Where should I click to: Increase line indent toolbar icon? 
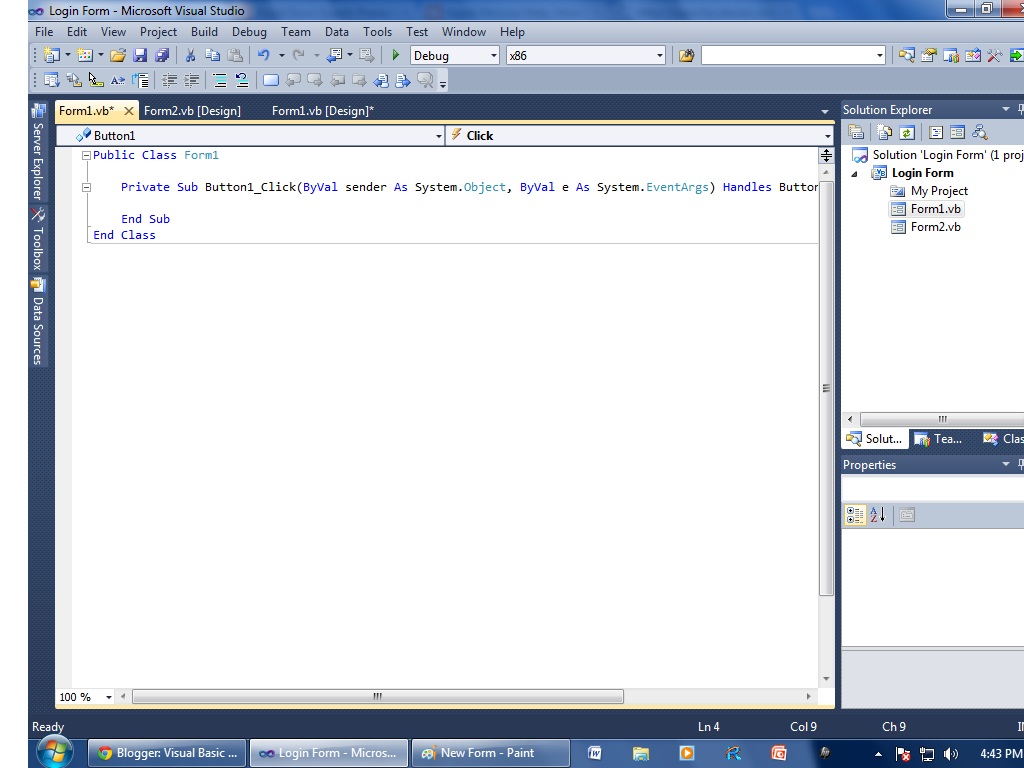pyautogui.click(x=191, y=80)
